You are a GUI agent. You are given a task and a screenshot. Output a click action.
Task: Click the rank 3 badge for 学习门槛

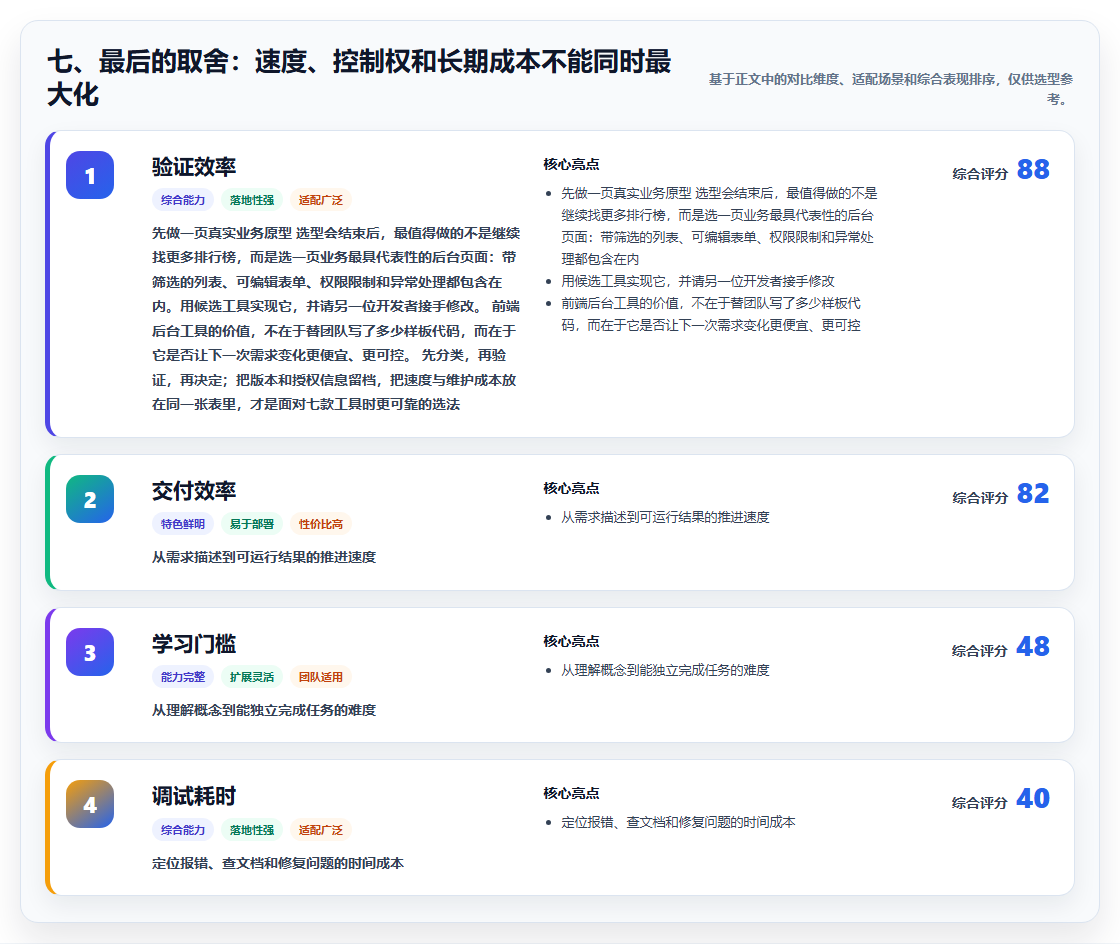tap(90, 652)
